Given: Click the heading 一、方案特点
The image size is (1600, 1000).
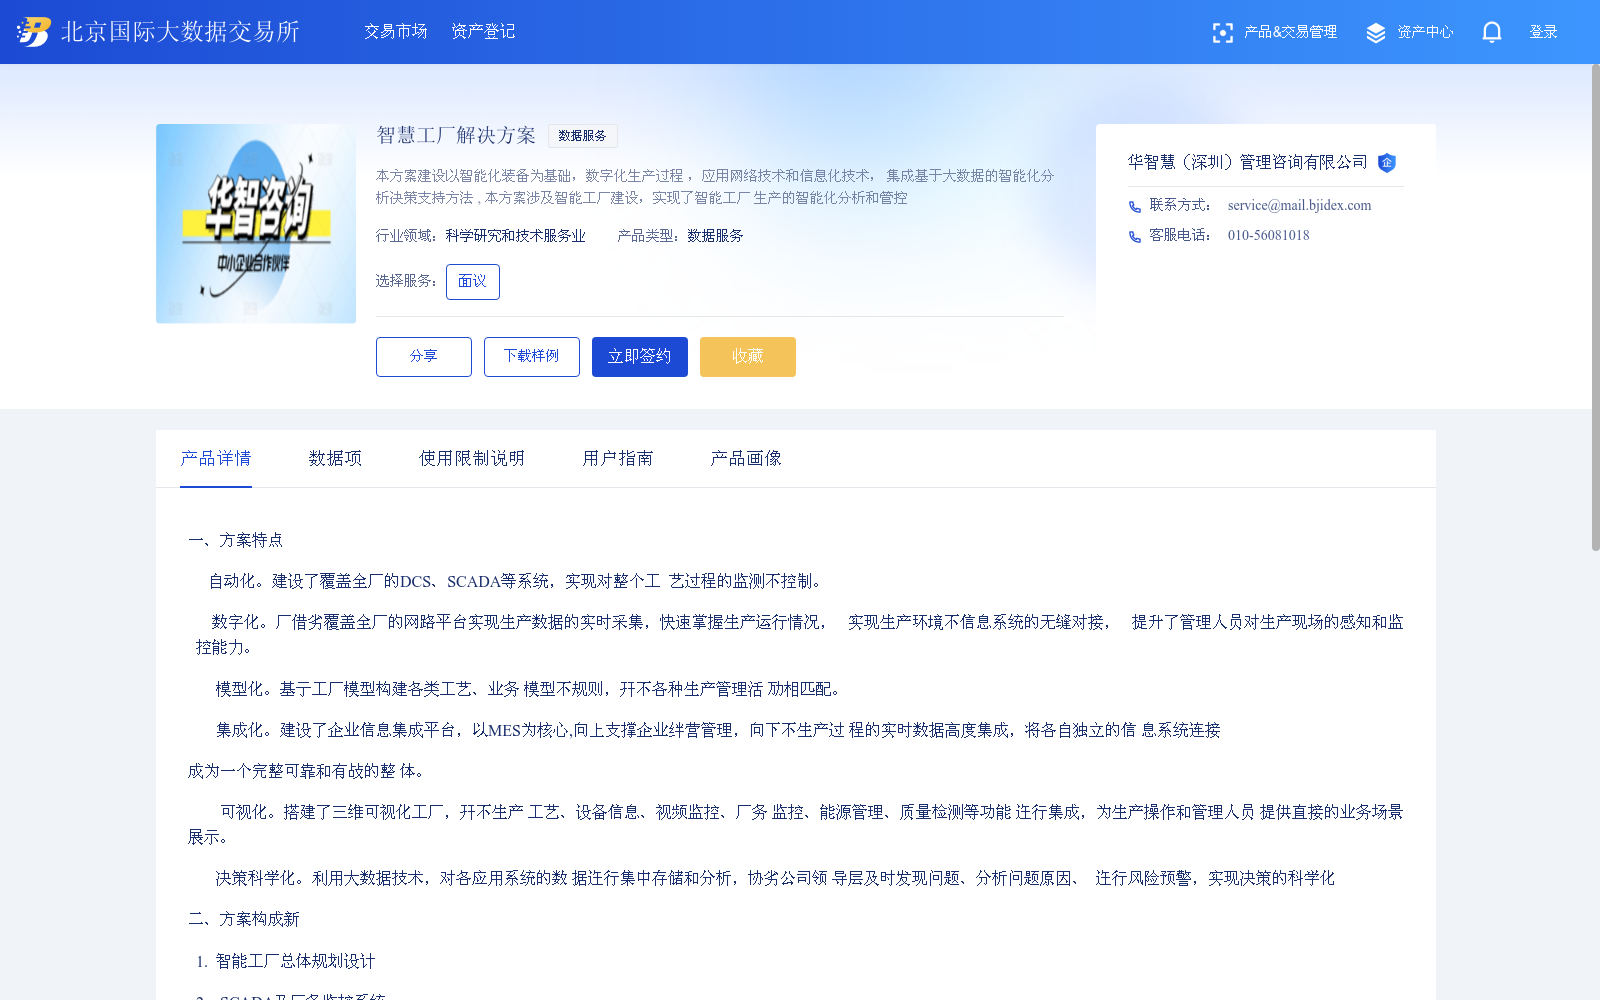Looking at the screenshot, I should tap(236, 540).
